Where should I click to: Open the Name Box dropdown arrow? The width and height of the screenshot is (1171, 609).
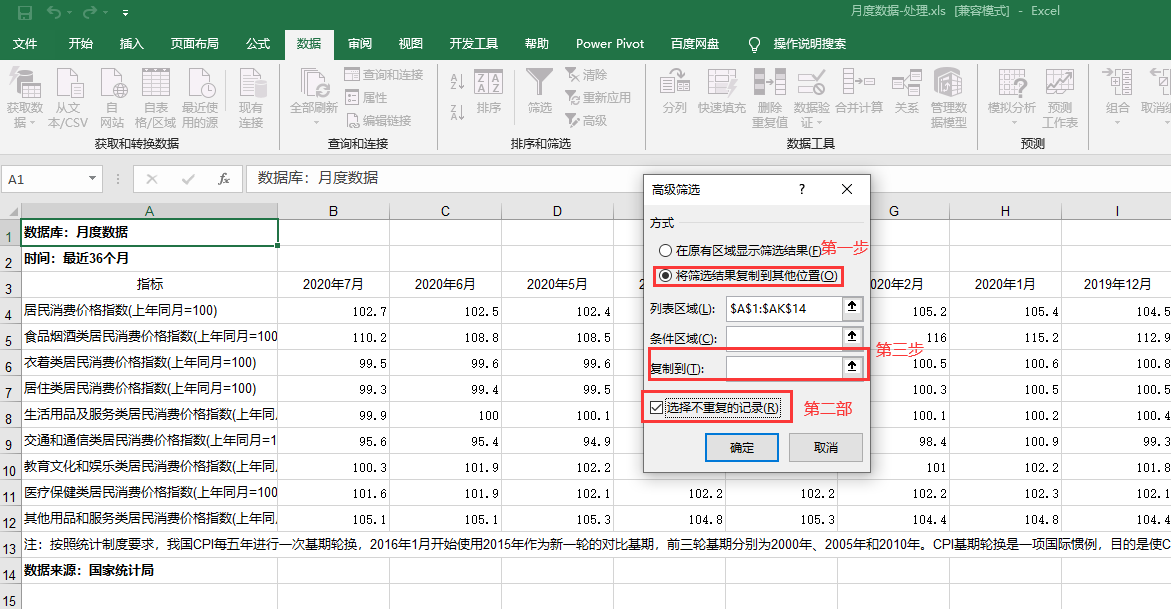pos(92,179)
